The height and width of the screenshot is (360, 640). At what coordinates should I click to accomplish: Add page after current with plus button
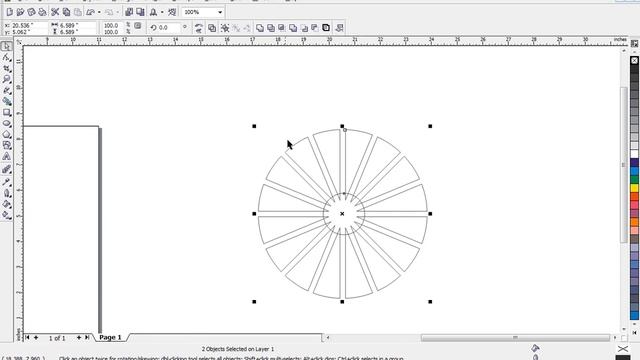79,338
